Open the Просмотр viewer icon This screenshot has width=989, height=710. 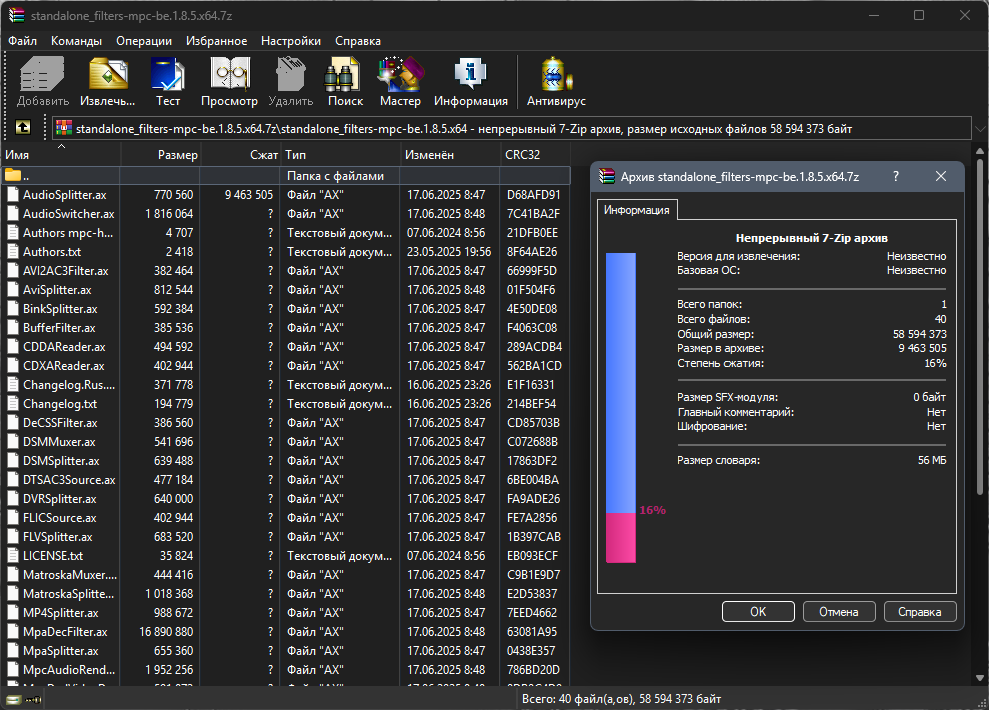pos(230,74)
